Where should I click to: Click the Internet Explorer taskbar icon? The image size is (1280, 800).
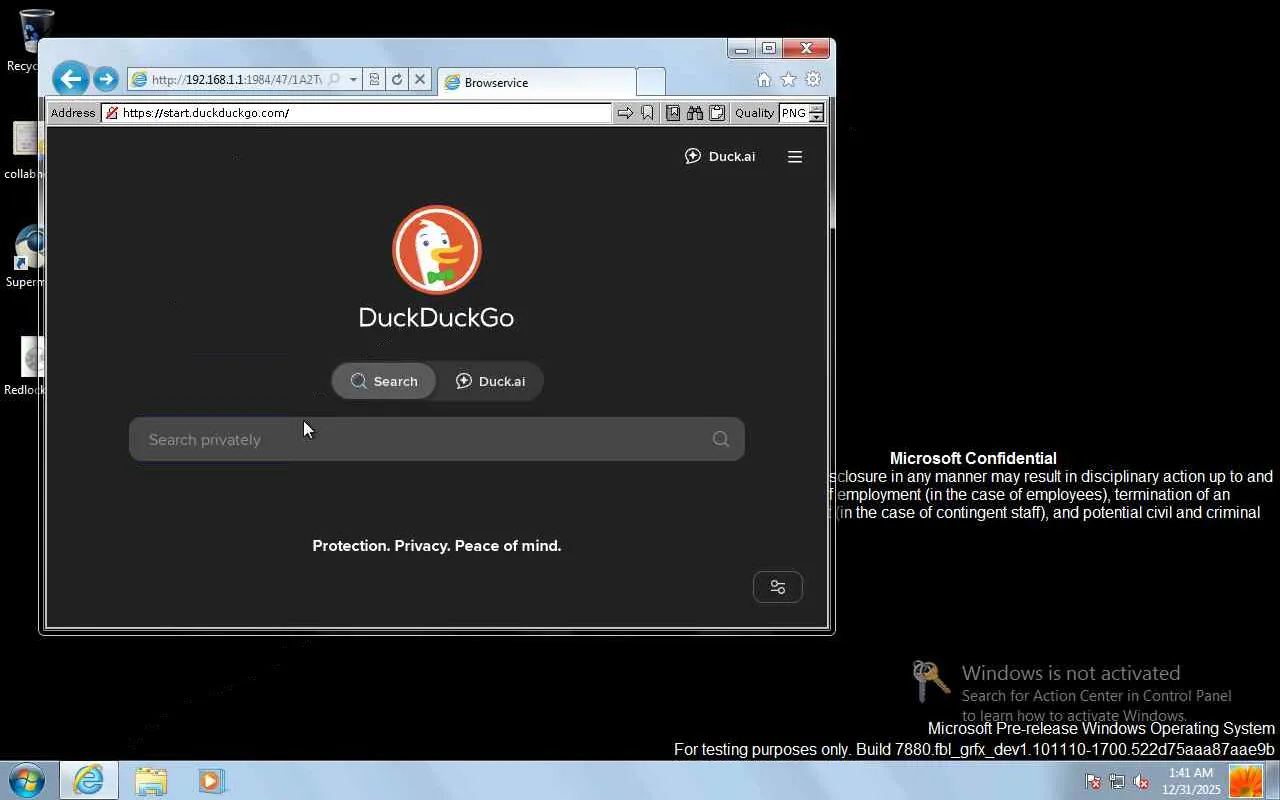[x=89, y=780]
